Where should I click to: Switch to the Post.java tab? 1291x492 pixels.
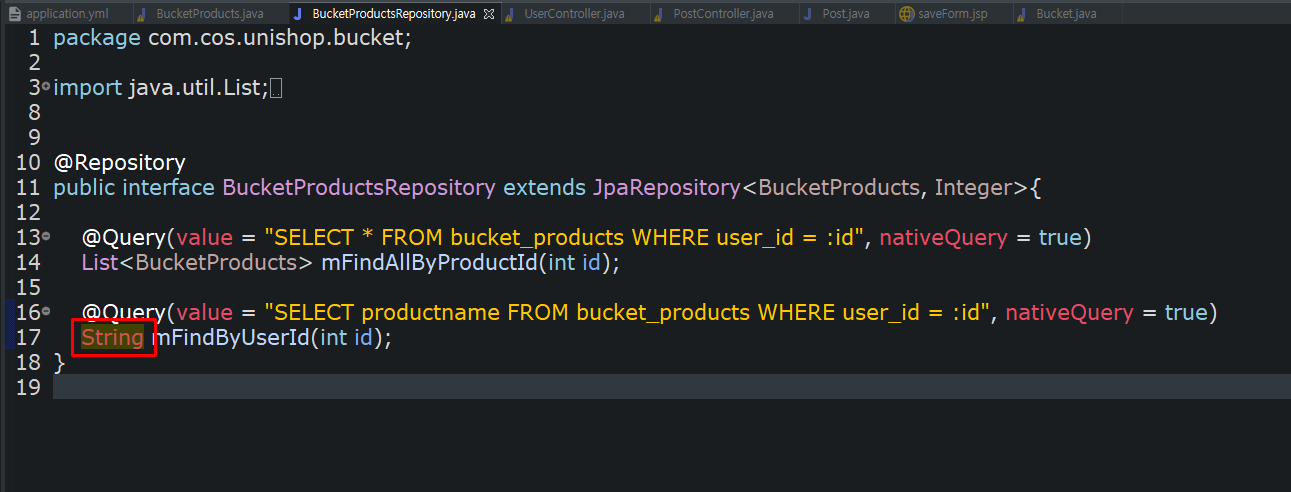click(845, 14)
